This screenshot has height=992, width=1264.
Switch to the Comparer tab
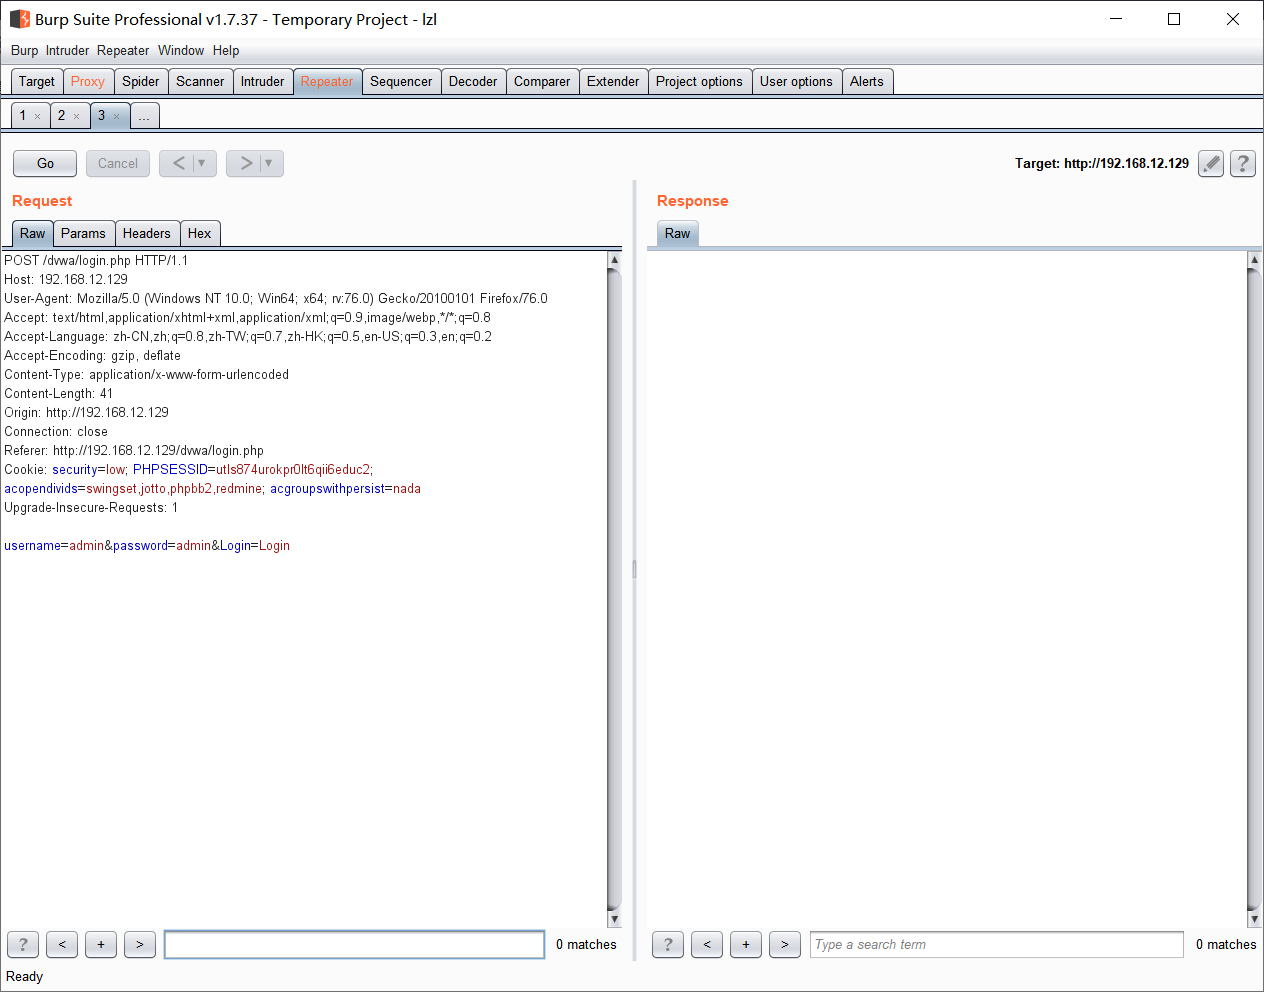coord(542,82)
